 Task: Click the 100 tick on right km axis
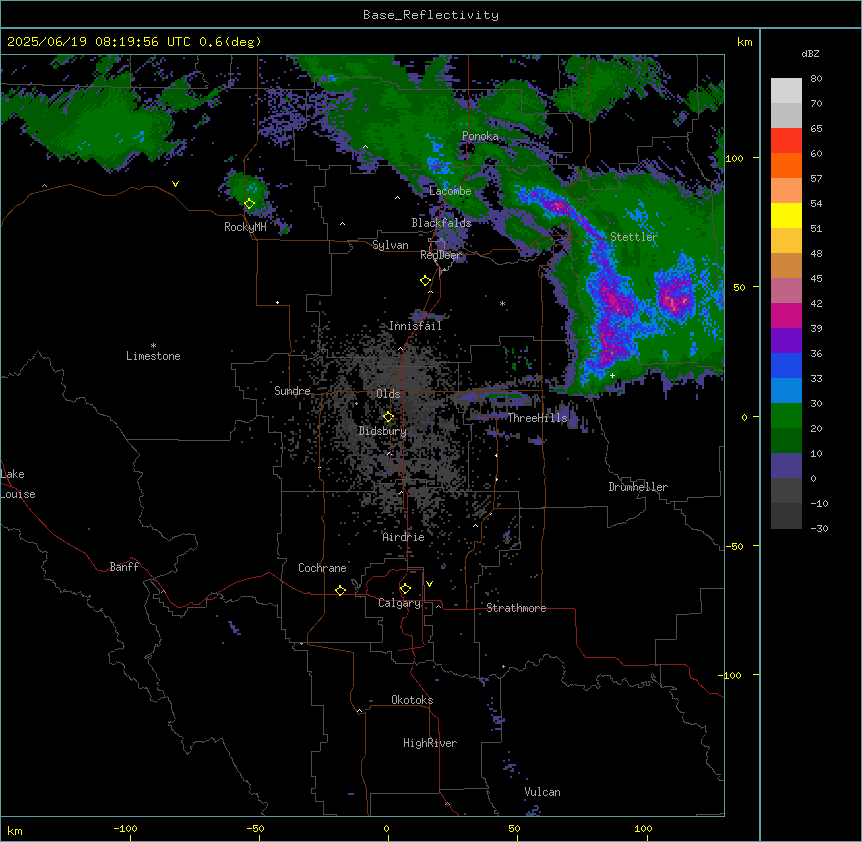coord(734,158)
